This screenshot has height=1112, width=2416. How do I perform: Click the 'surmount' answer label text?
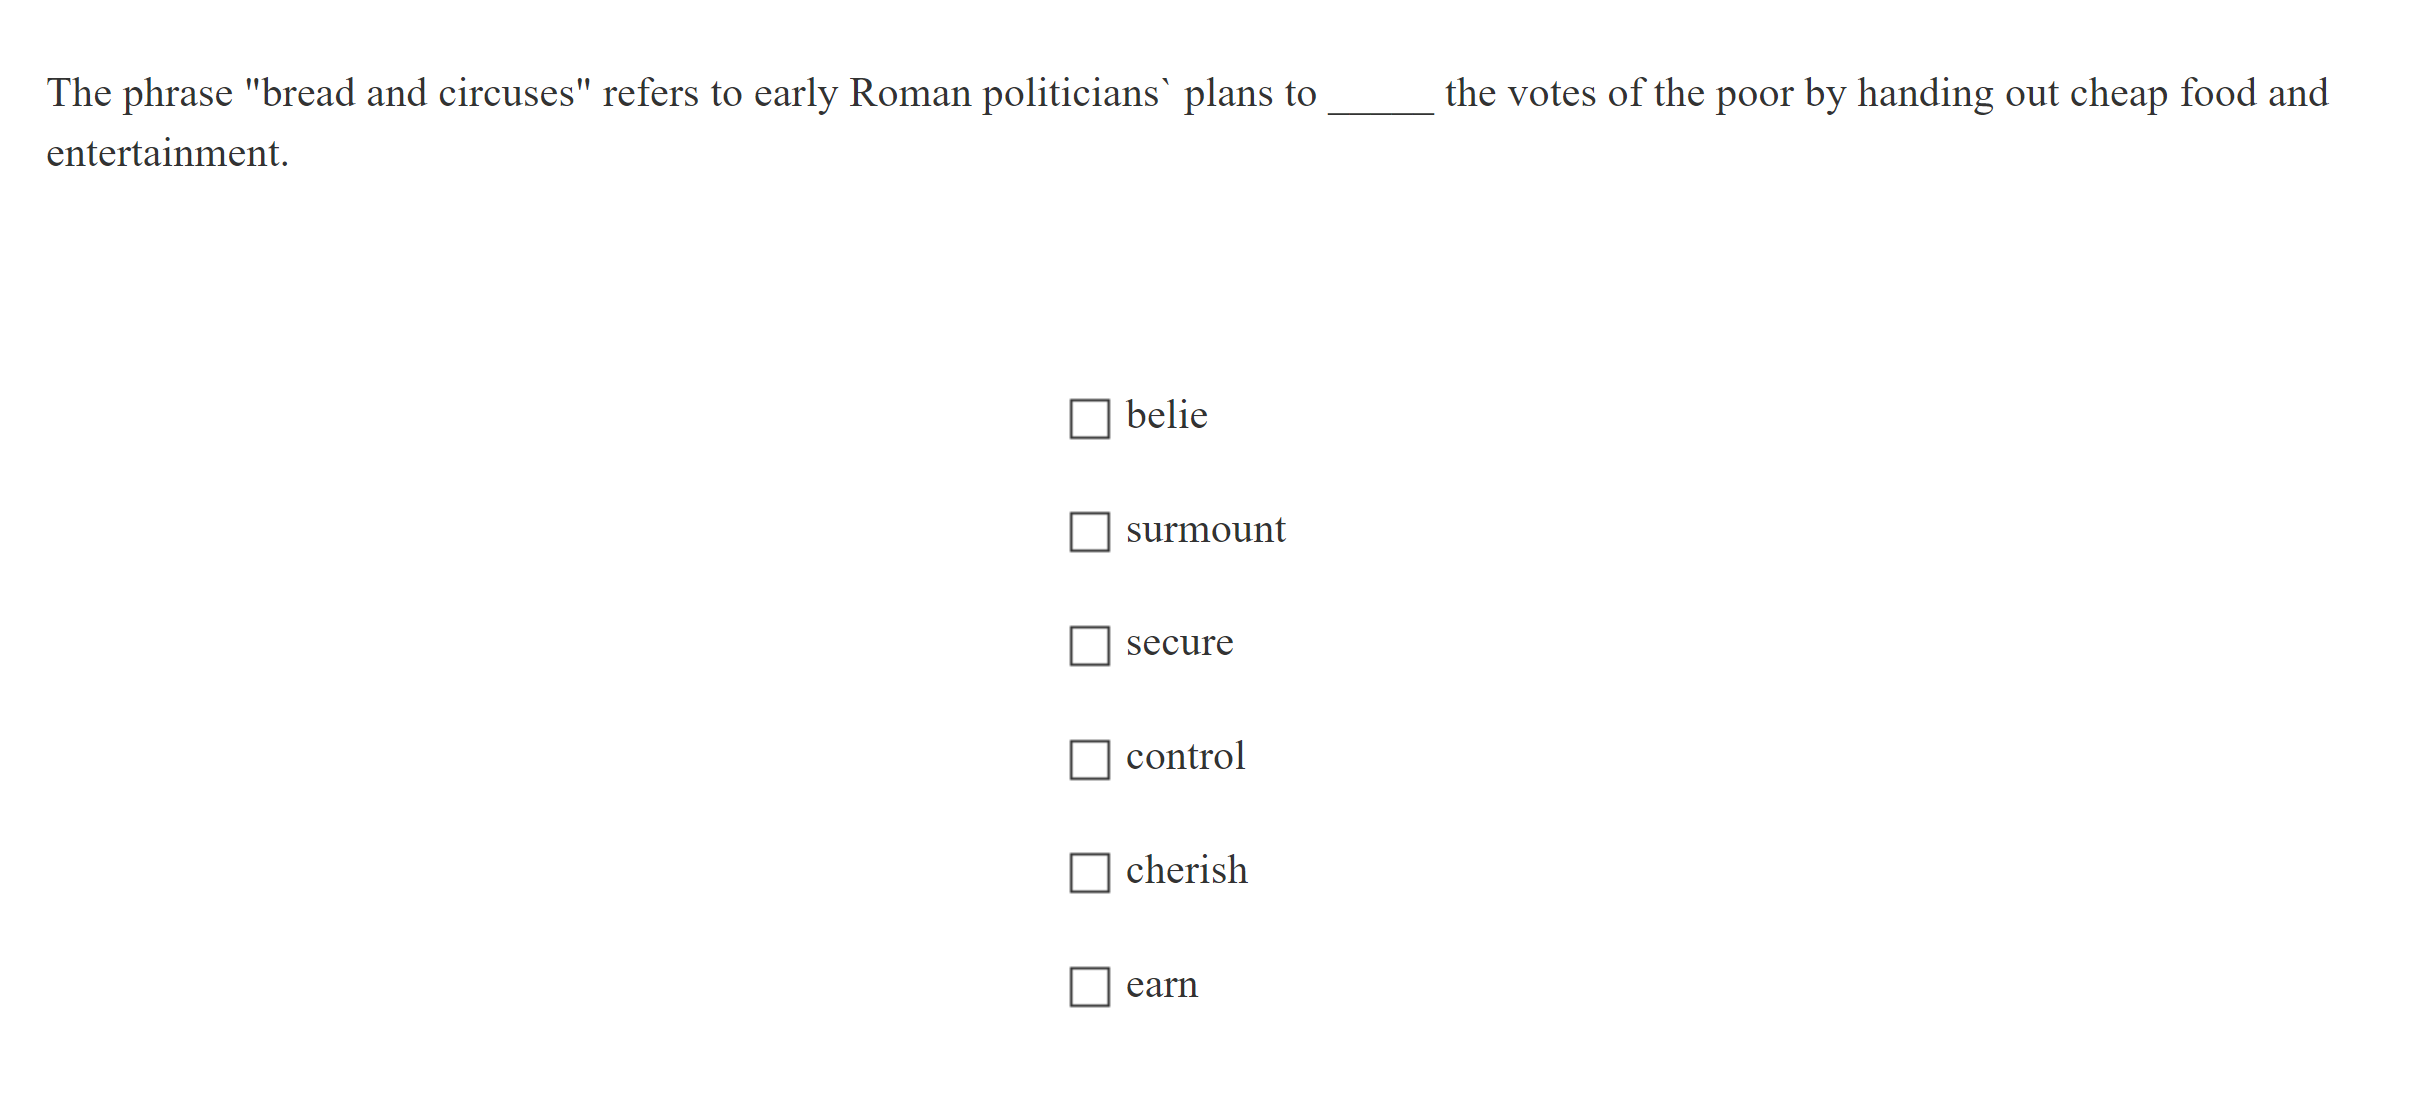tap(1205, 529)
